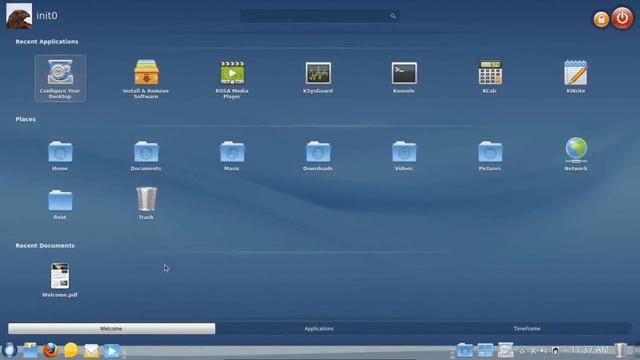This screenshot has height=360, width=640.
Task: Launch Install & Remove Software
Action: click(x=146, y=78)
